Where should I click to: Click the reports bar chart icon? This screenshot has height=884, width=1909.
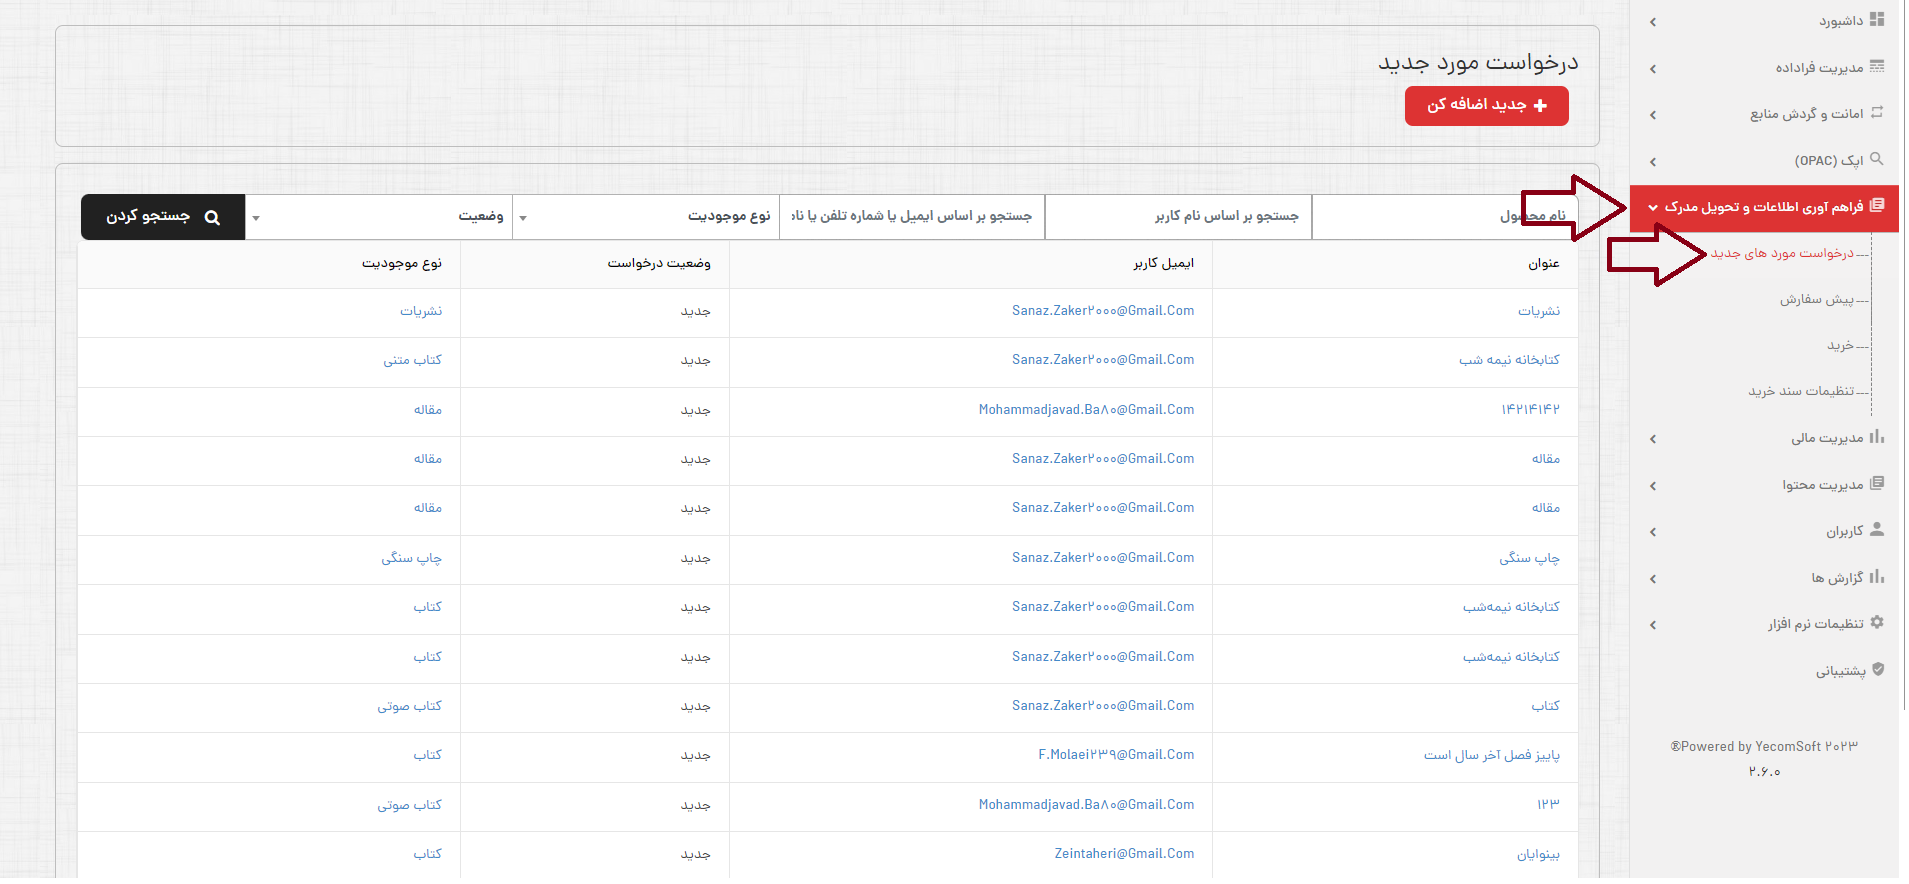(x=1876, y=576)
